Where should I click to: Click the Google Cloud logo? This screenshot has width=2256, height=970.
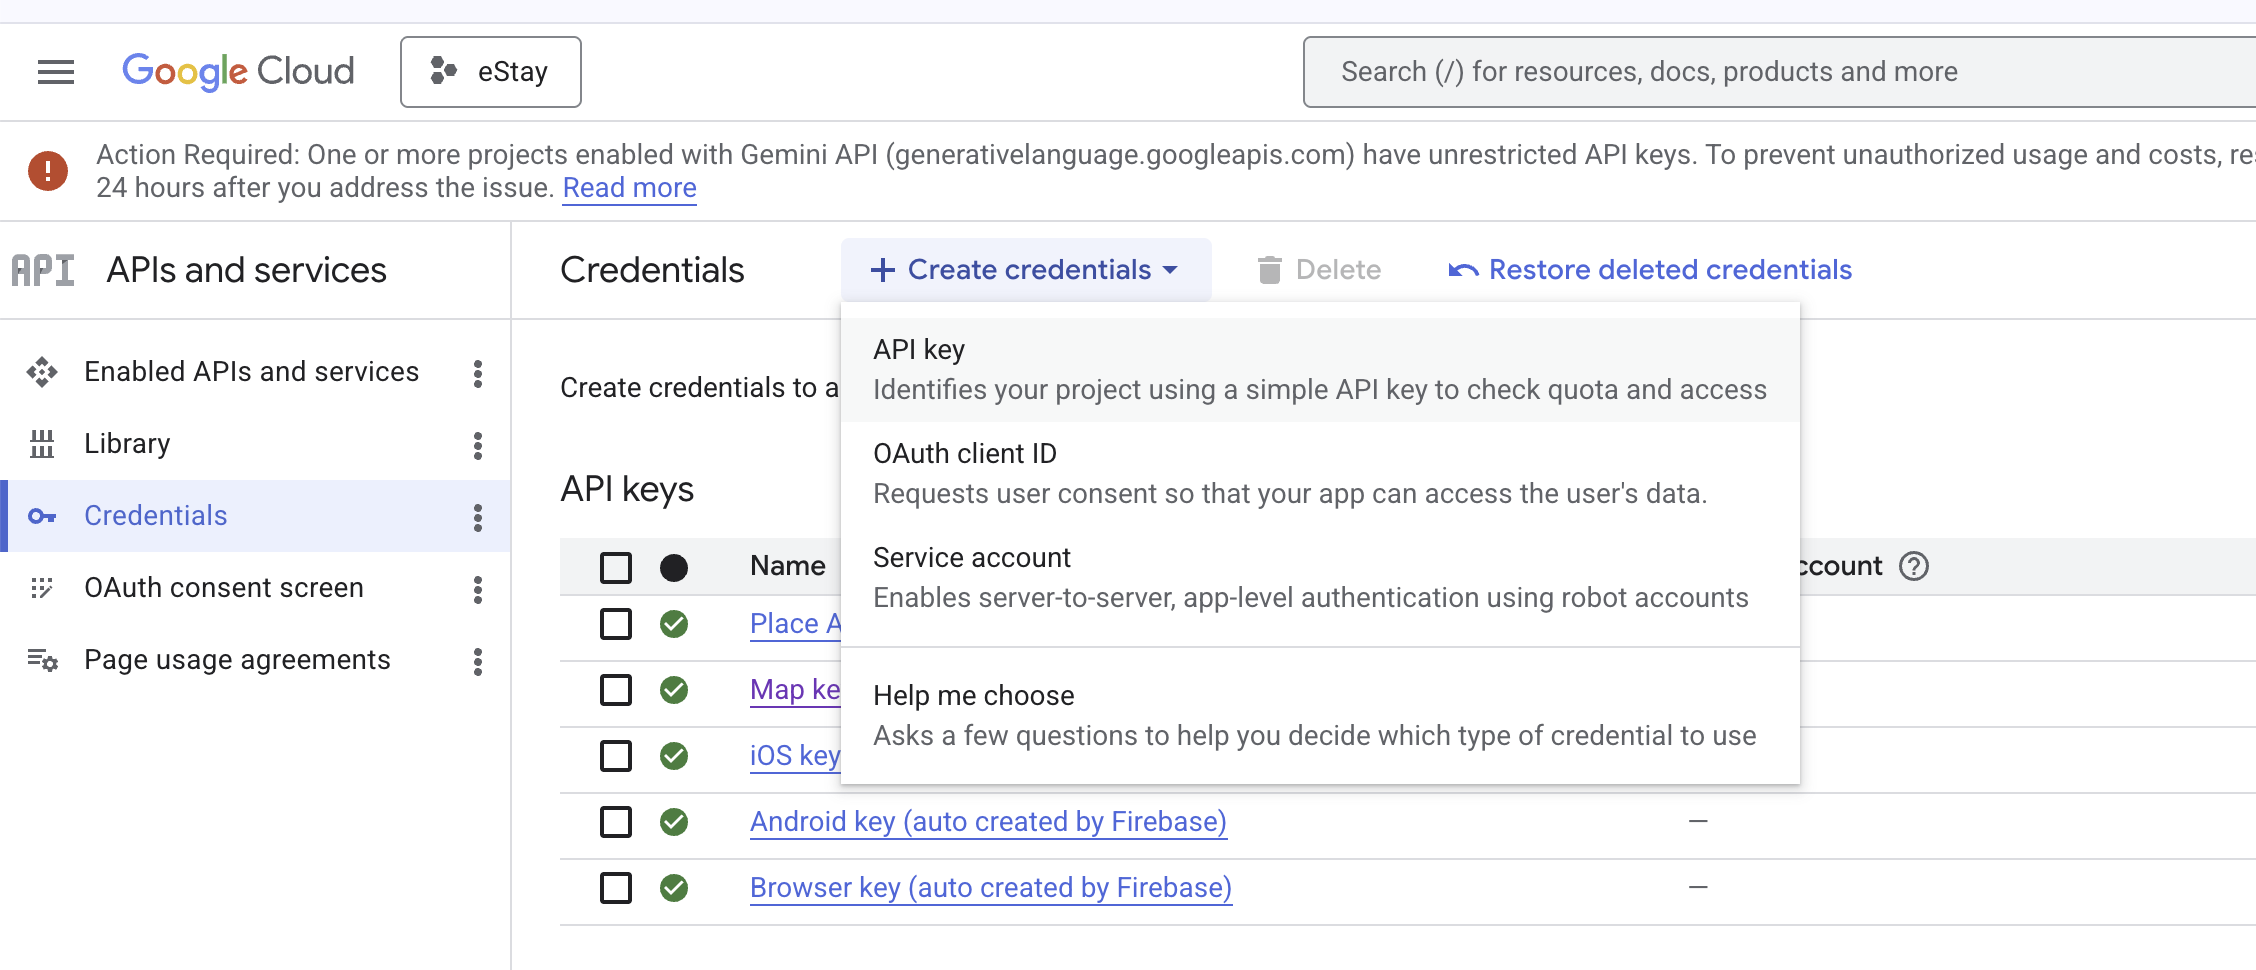[238, 72]
